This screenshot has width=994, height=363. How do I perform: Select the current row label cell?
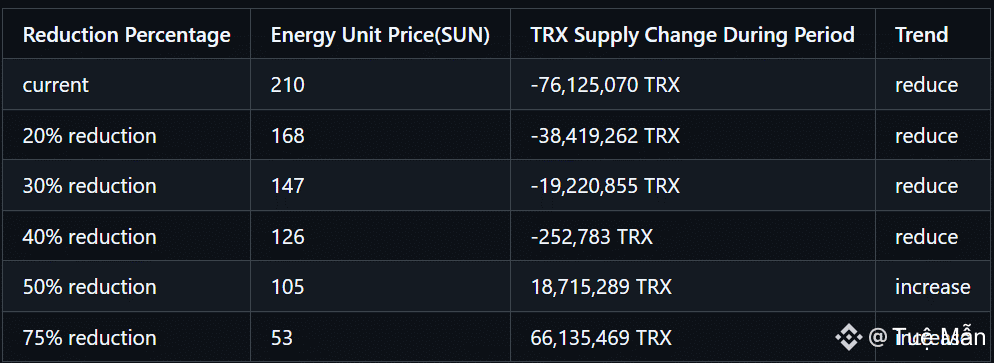pyautogui.click(x=56, y=85)
